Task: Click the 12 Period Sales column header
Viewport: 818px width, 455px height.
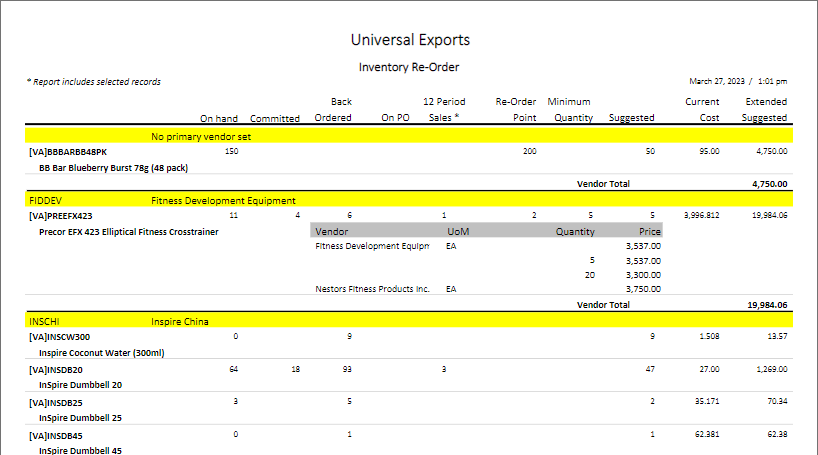Action: (444, 110)
